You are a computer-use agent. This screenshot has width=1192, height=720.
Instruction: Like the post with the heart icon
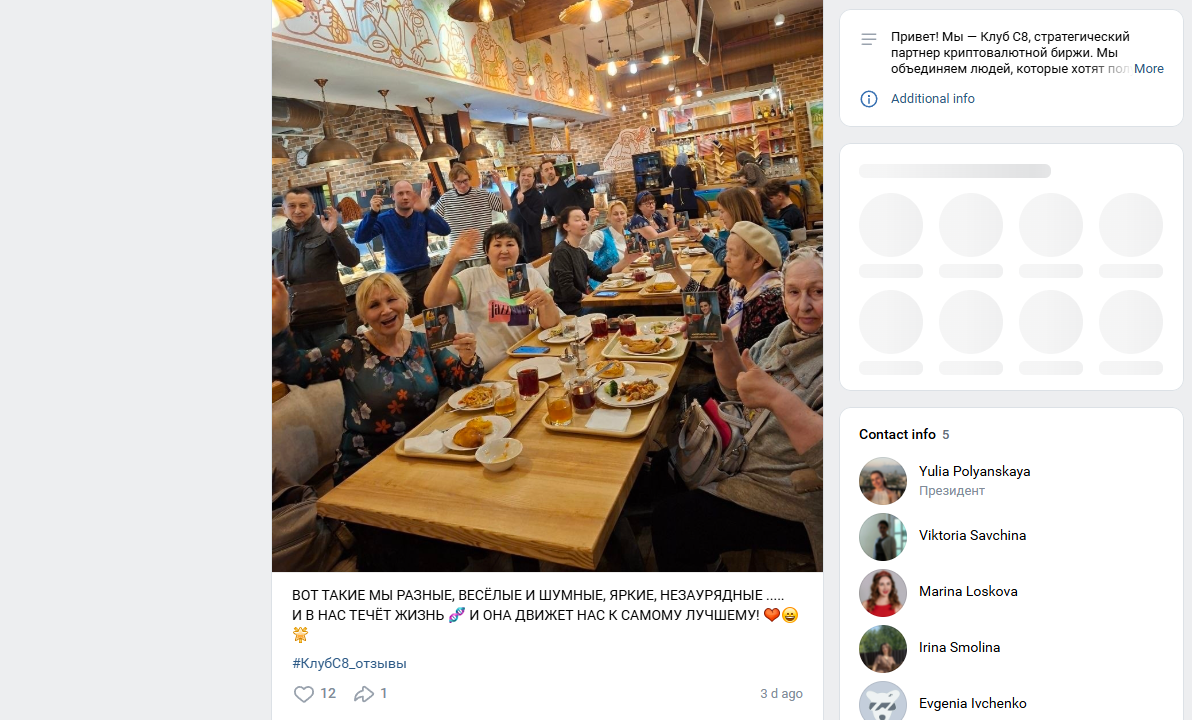[x=303, y=693]
